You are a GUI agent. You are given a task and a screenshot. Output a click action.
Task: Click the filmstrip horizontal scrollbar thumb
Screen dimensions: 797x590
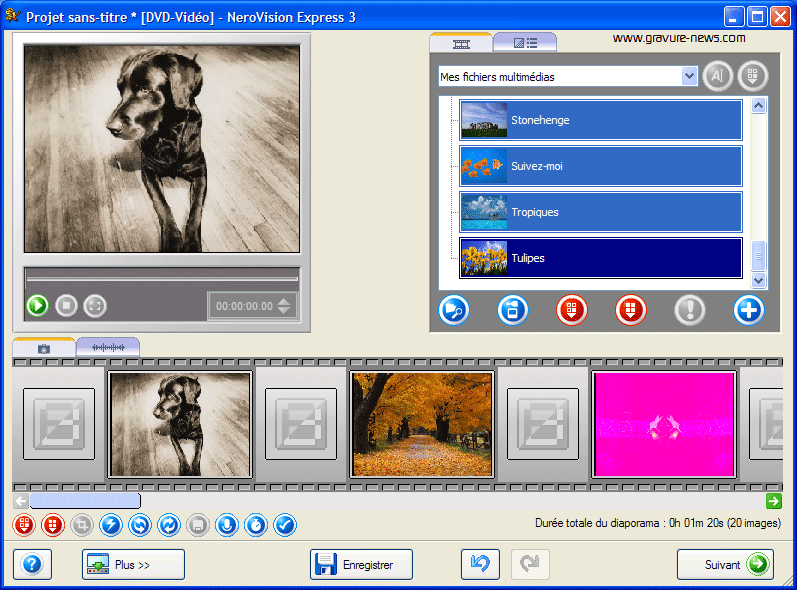(85, 501)
